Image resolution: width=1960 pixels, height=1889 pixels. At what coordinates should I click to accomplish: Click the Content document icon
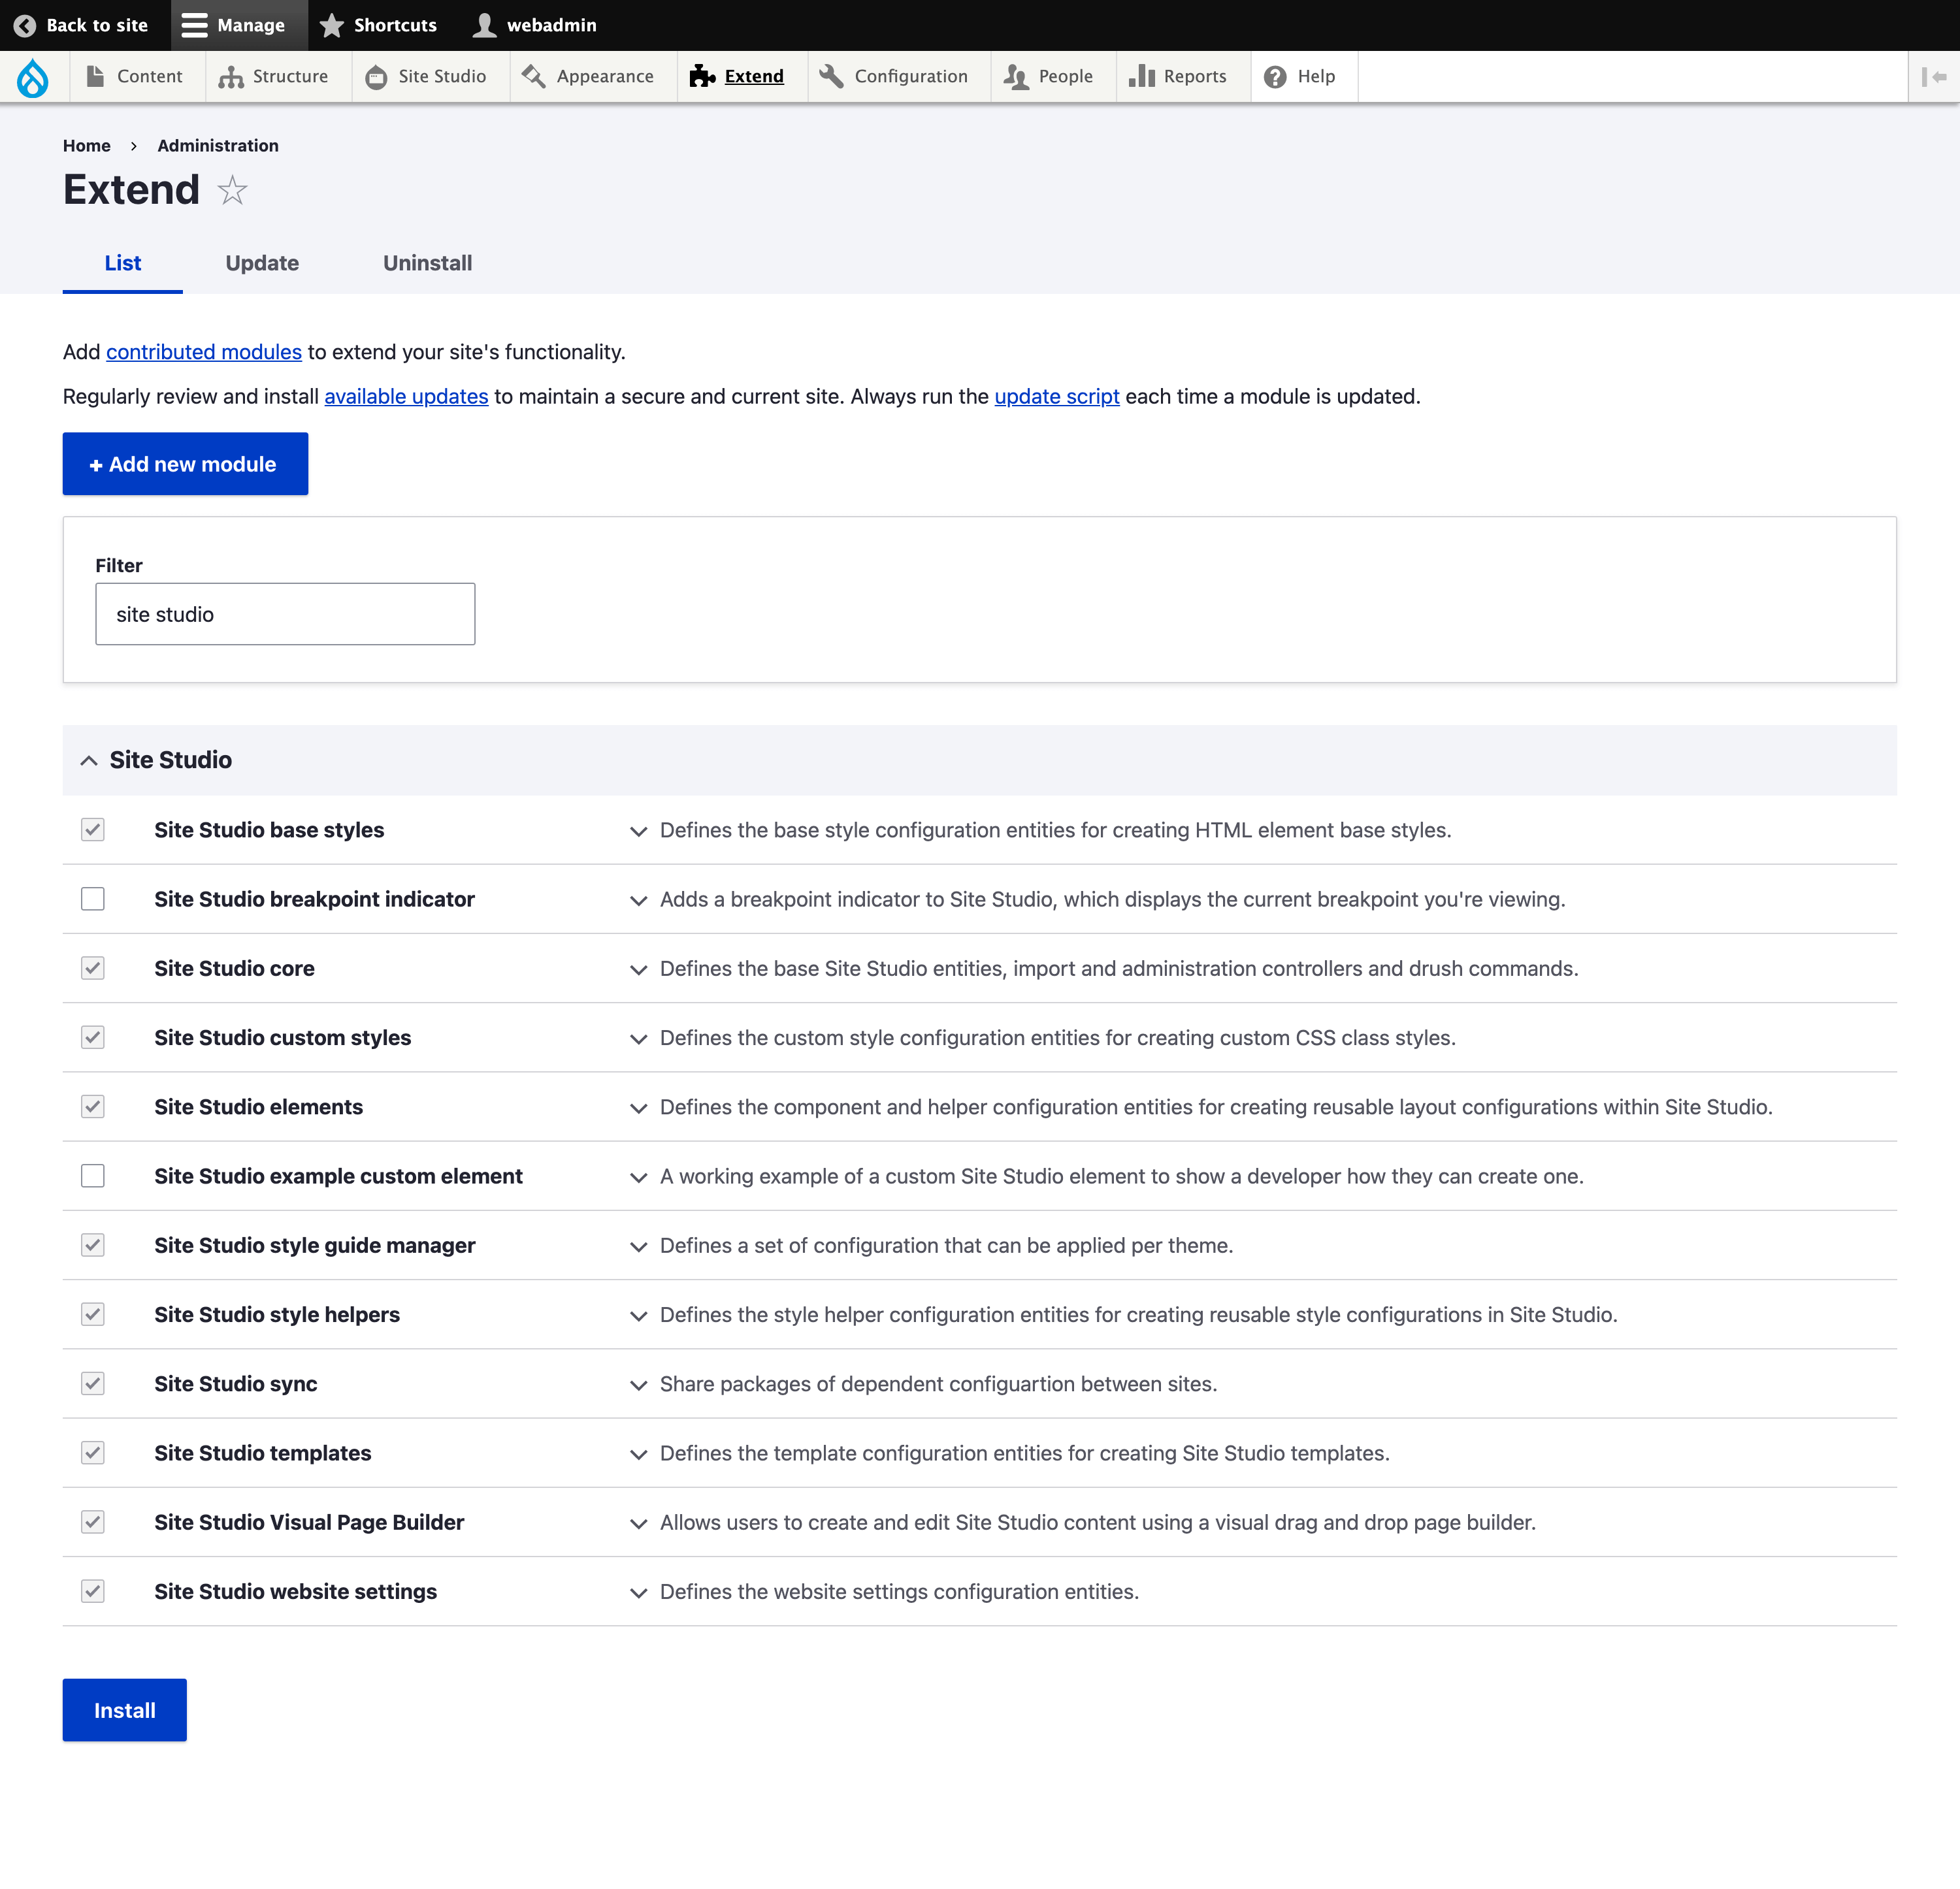[x=95, y=76]
